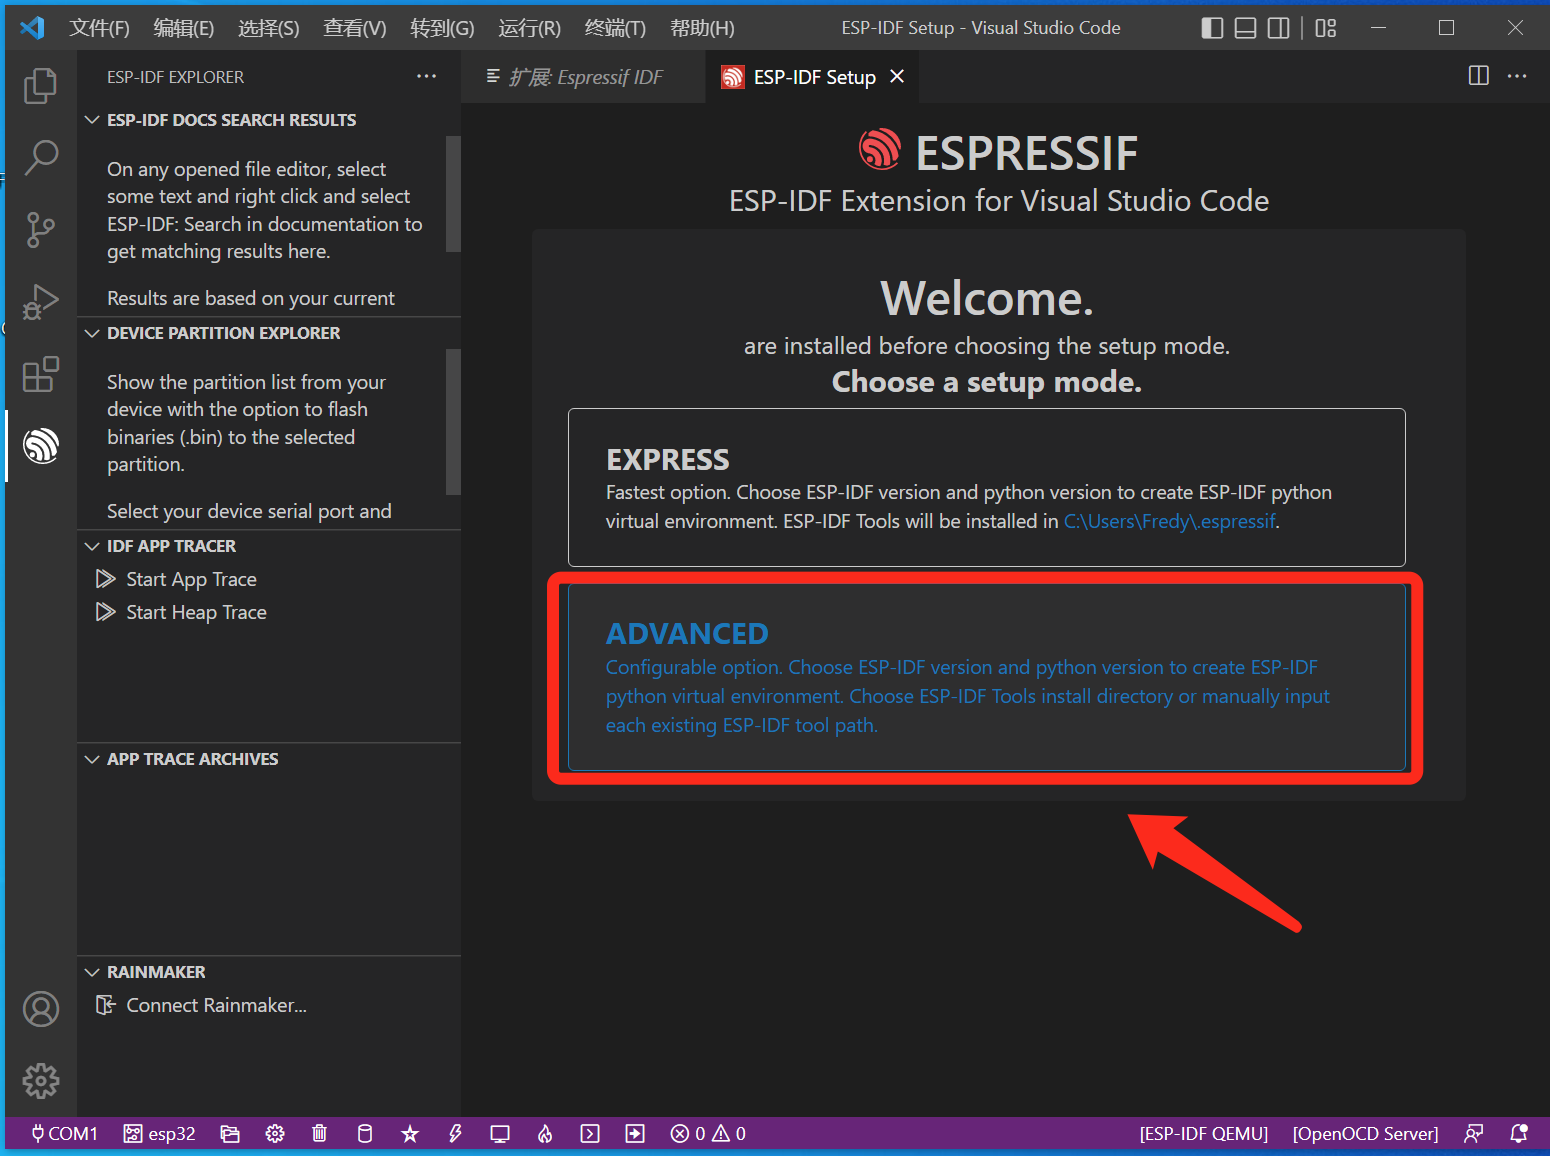
Task: Open the 运行(R) menu
Action: pyautogui.click(x=530, y=28)
